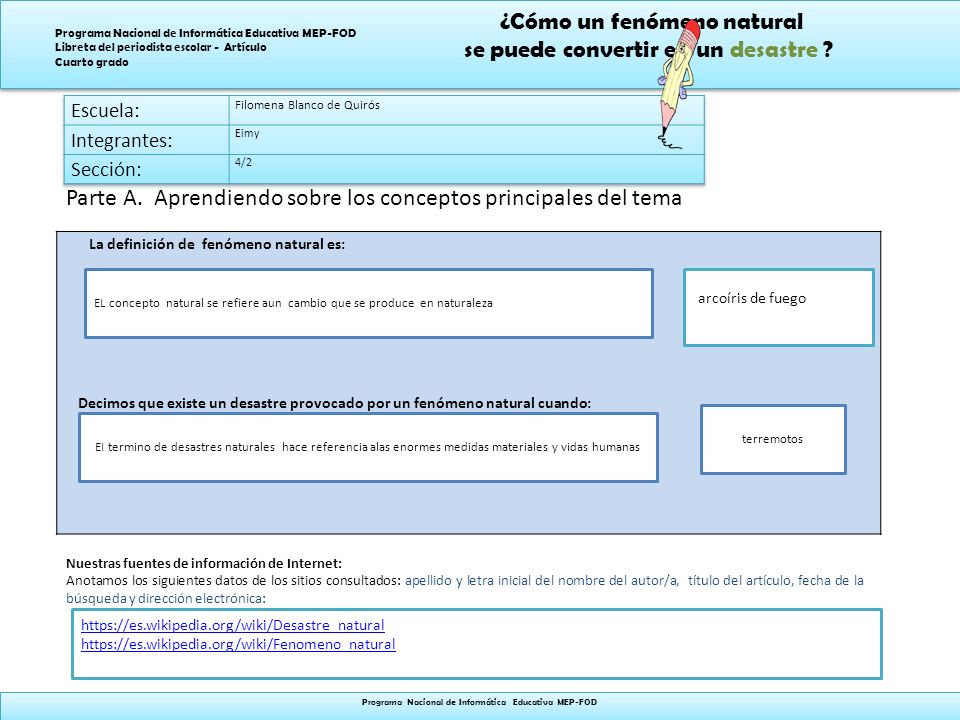The image size is (960, 720).
Task: Click the 'arcoíris de fuego' example box
Action: pyautogui.click(x=778, y=307)
